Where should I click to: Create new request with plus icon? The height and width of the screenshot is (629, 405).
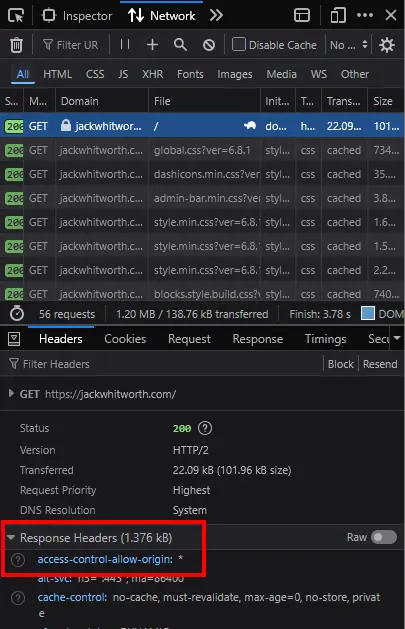(x=152, y=45)
